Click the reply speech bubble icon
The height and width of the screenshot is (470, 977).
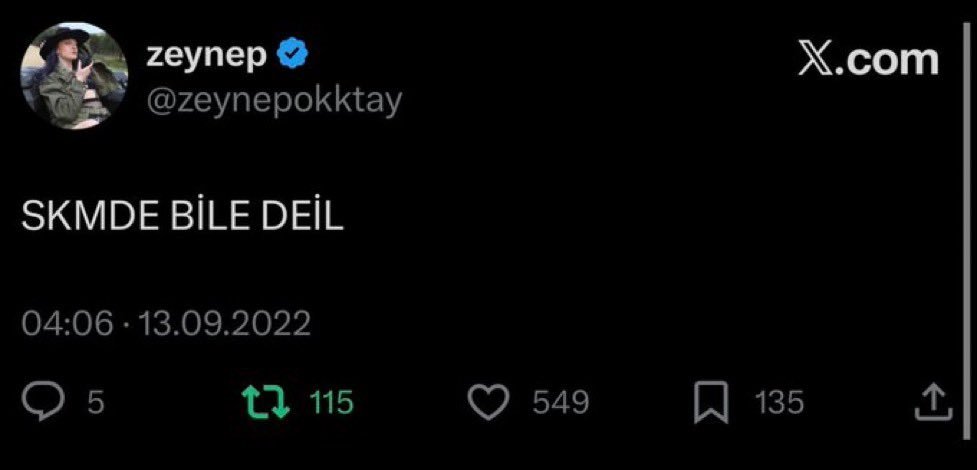pyautogui.click(x=42, y=402)
